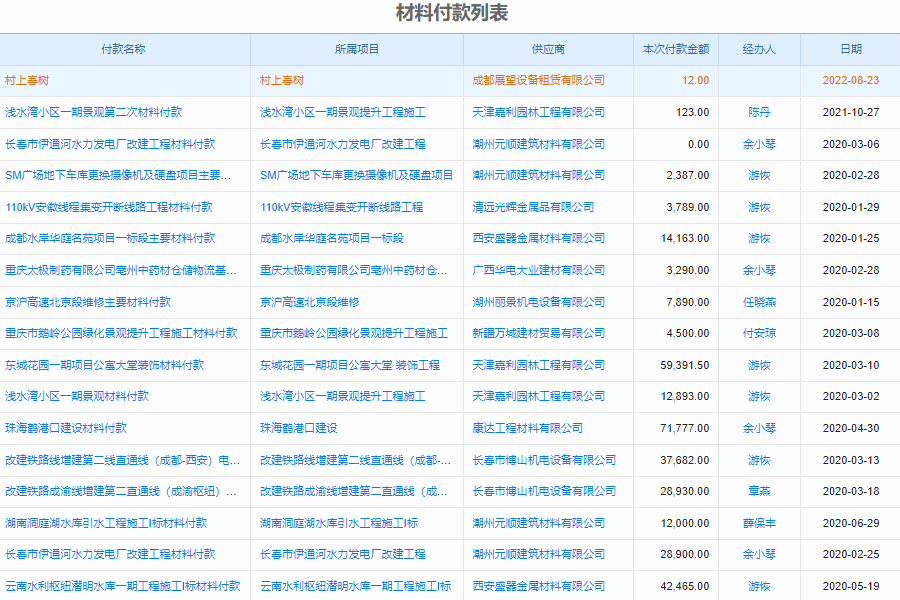
Task: Select the date 2020-04-30
Action: coord(851,428)
